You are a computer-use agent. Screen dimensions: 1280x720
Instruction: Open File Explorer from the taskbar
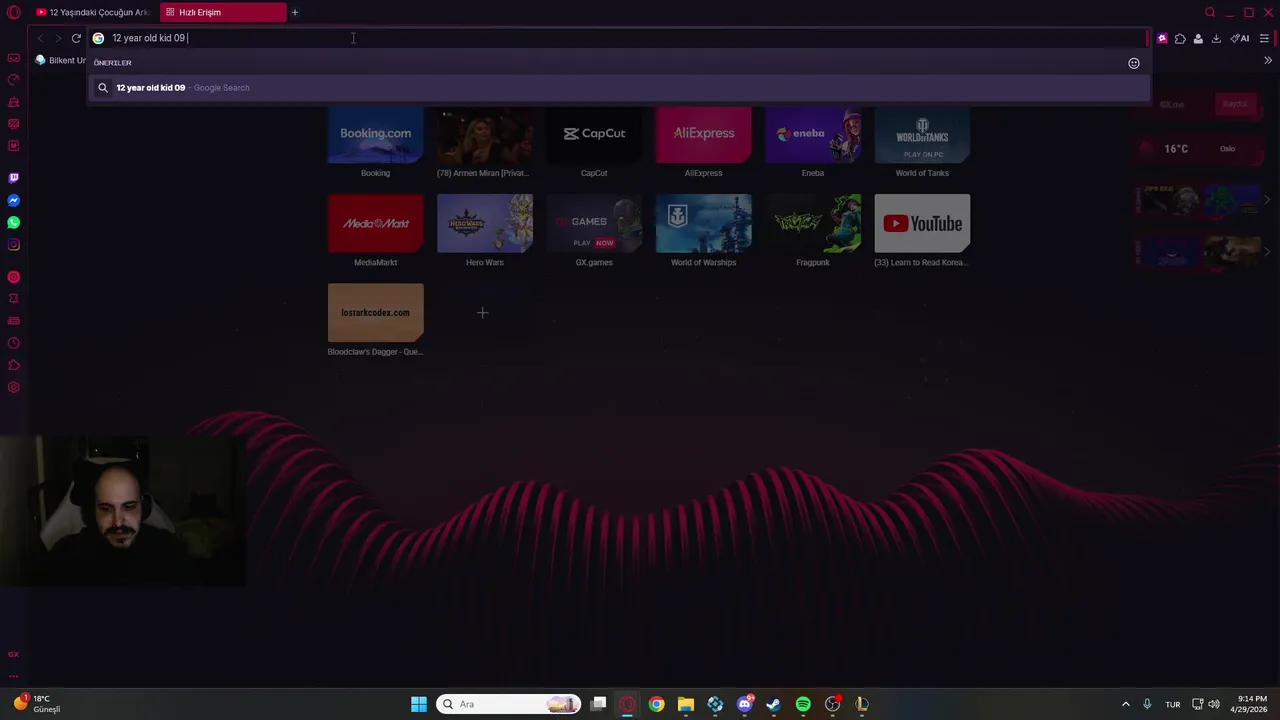pos(686,704)
